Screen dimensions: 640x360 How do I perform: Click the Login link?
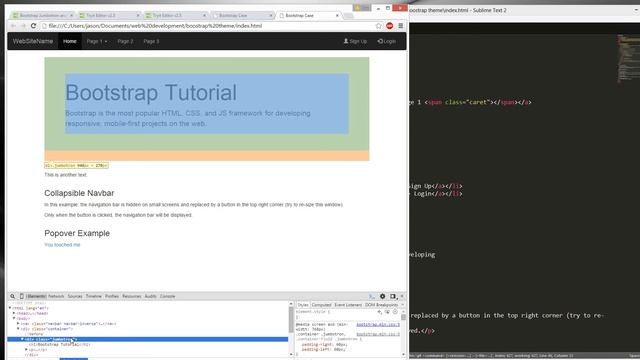pyautogui.click(x=387, y=41)
